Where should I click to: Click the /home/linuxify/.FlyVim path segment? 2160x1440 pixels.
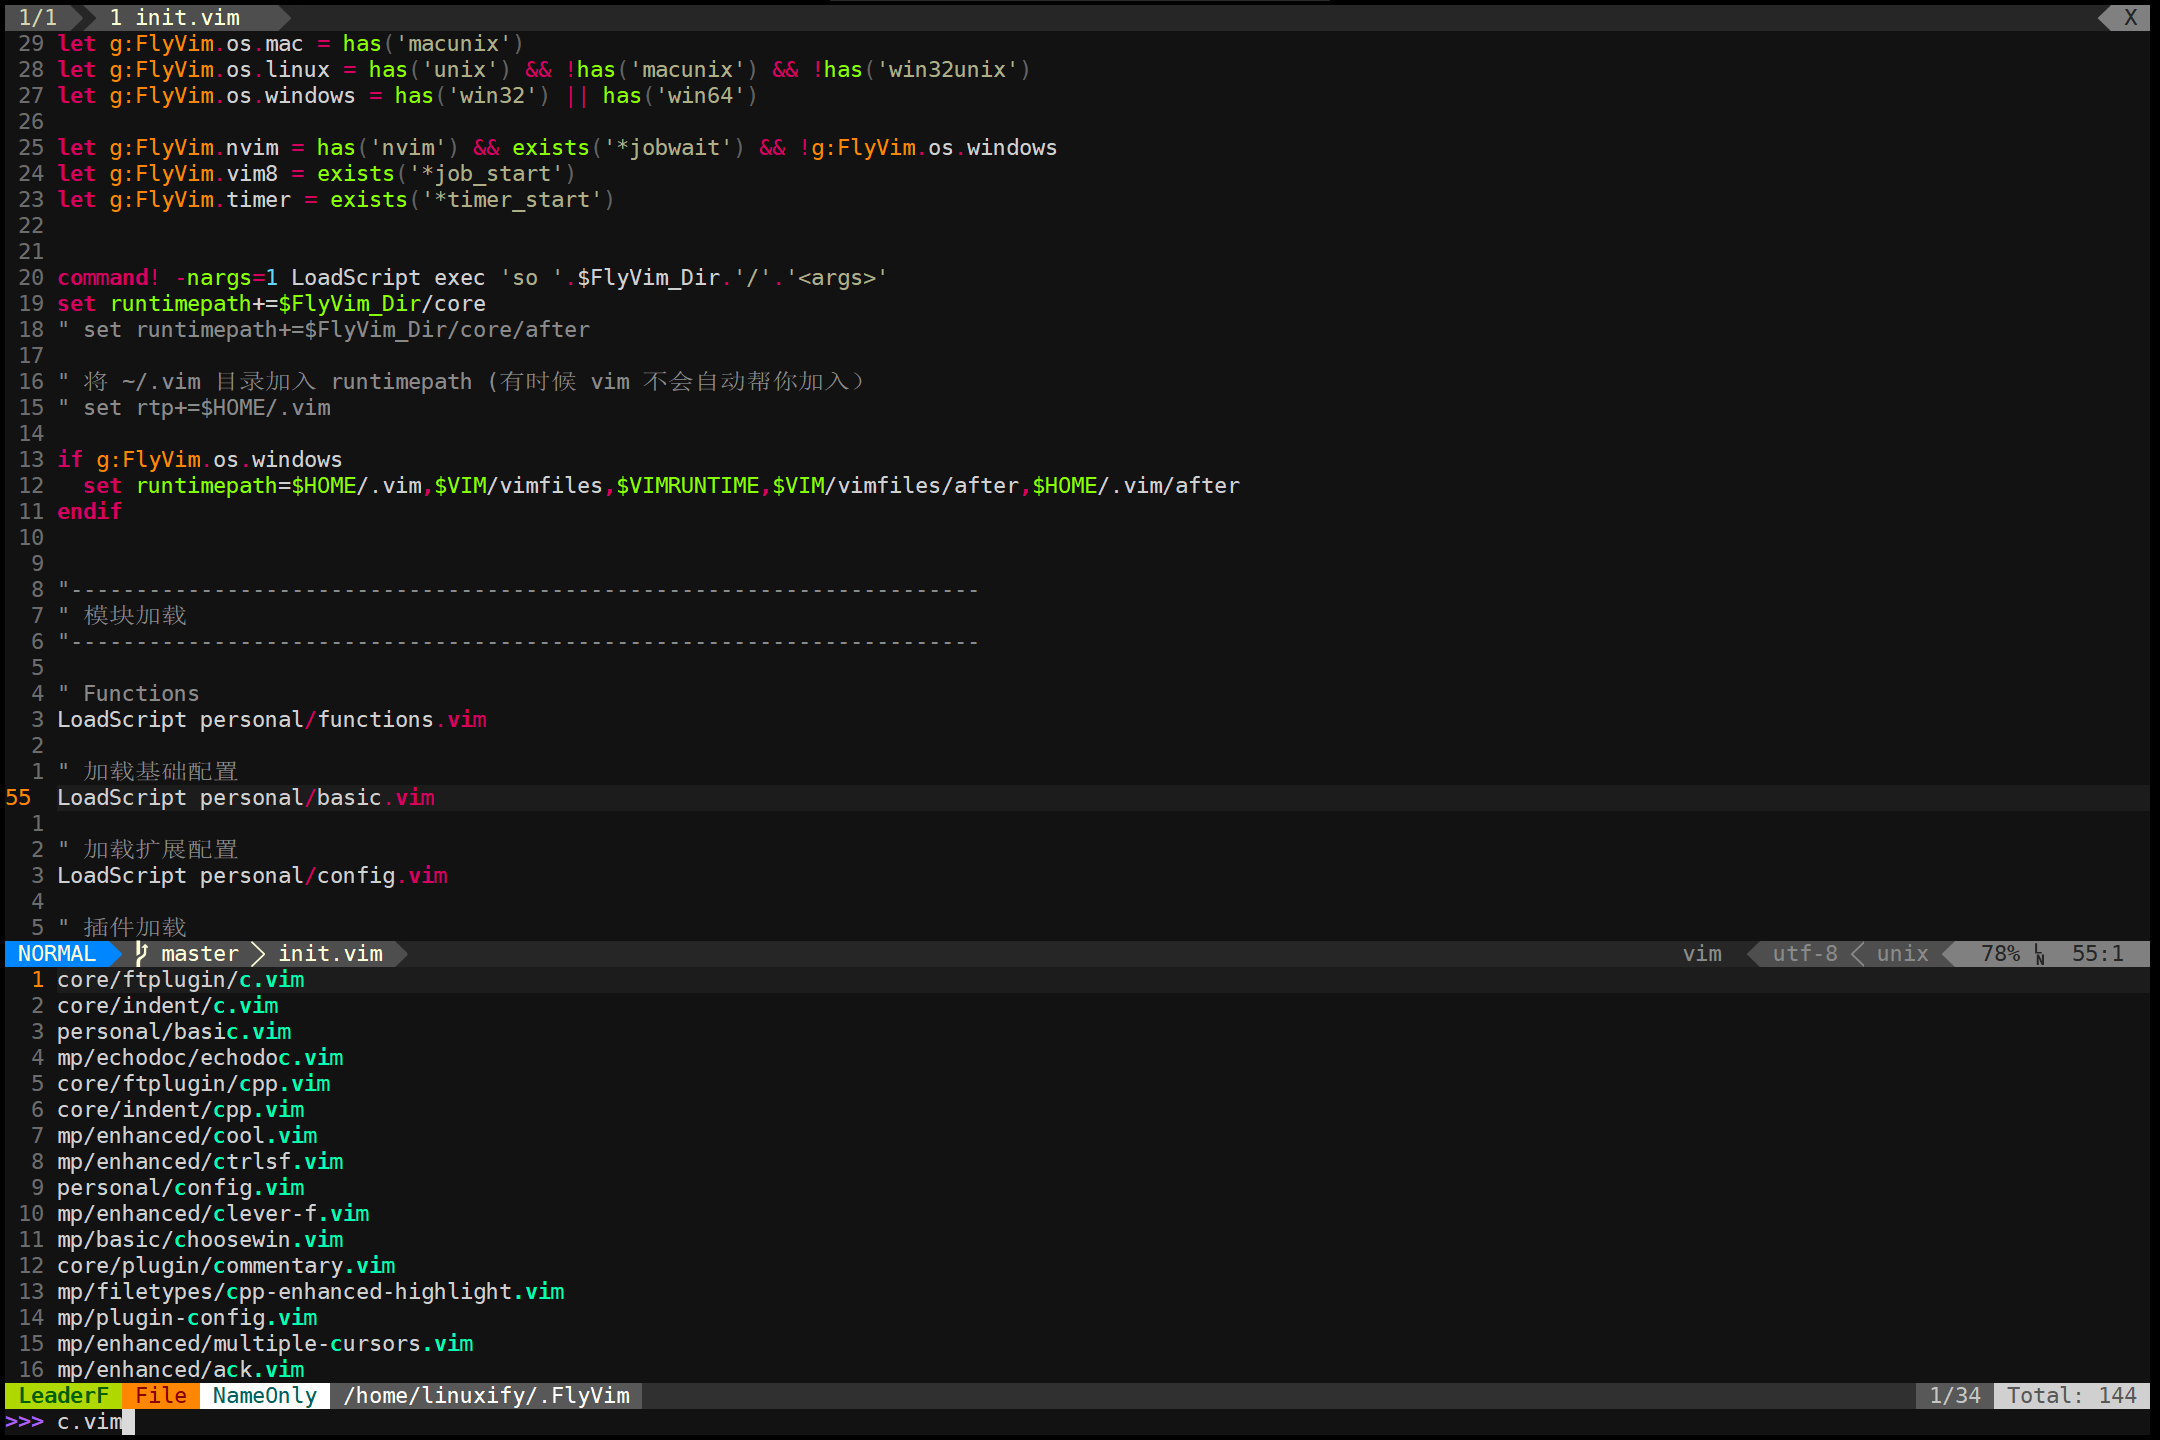(x=487, y=1395)
